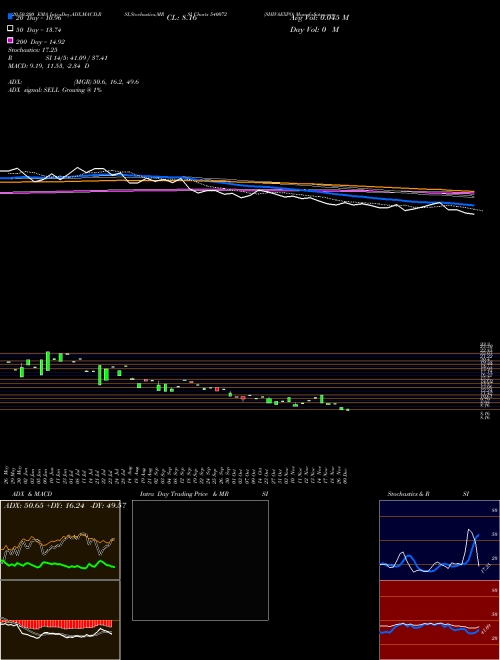This screenshot has height=660, width=500.
Task: Click the 'Stochastics & R' panel title
Action: coord(408,494)
